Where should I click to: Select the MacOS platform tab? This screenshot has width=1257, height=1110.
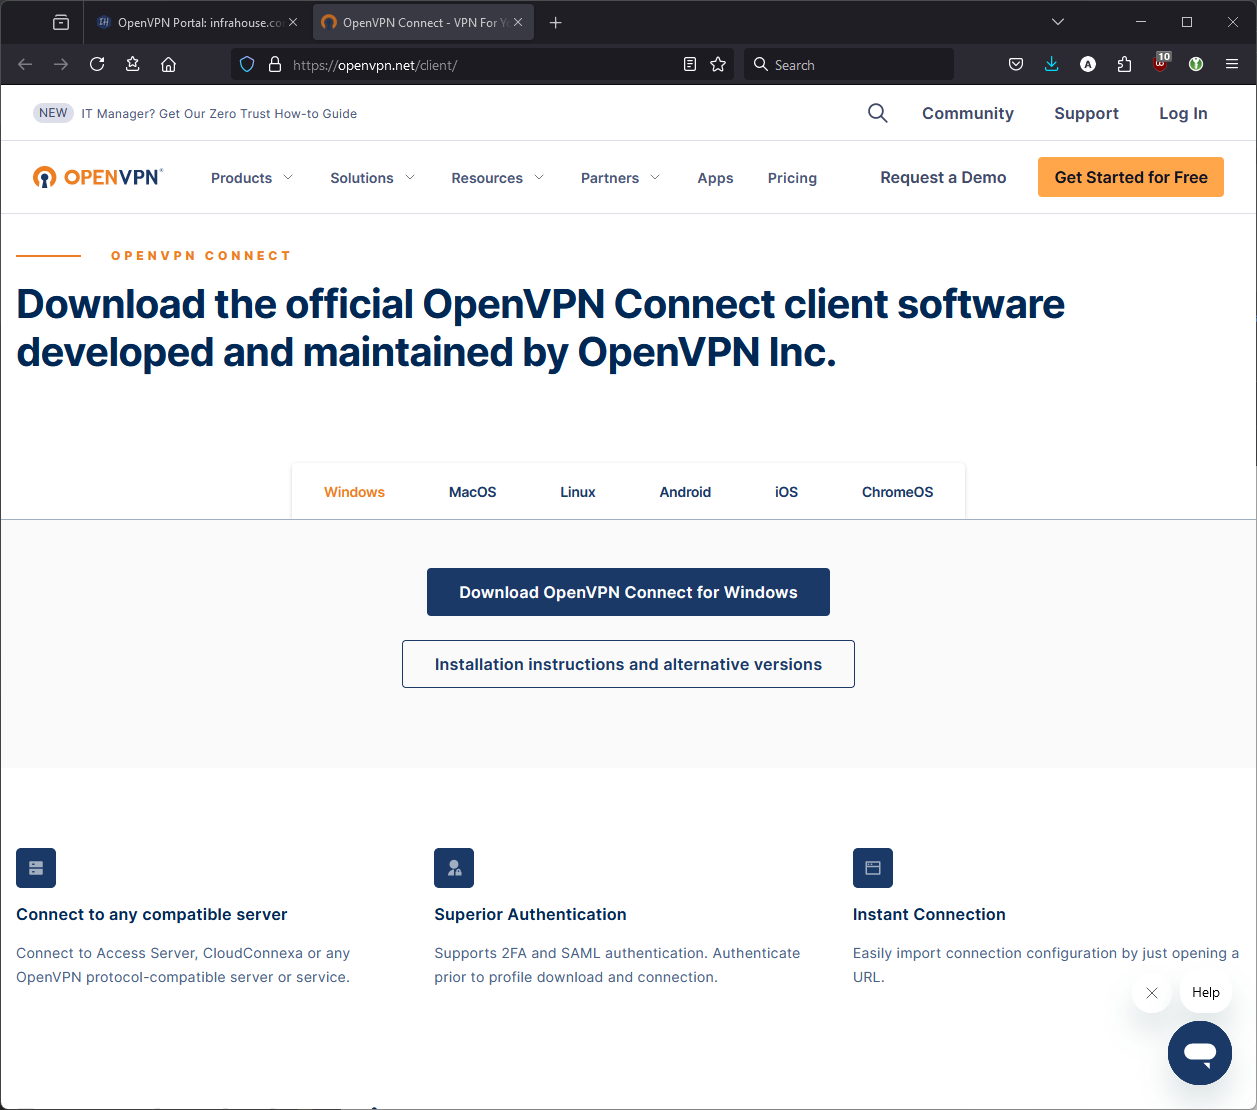coord(472,492)
